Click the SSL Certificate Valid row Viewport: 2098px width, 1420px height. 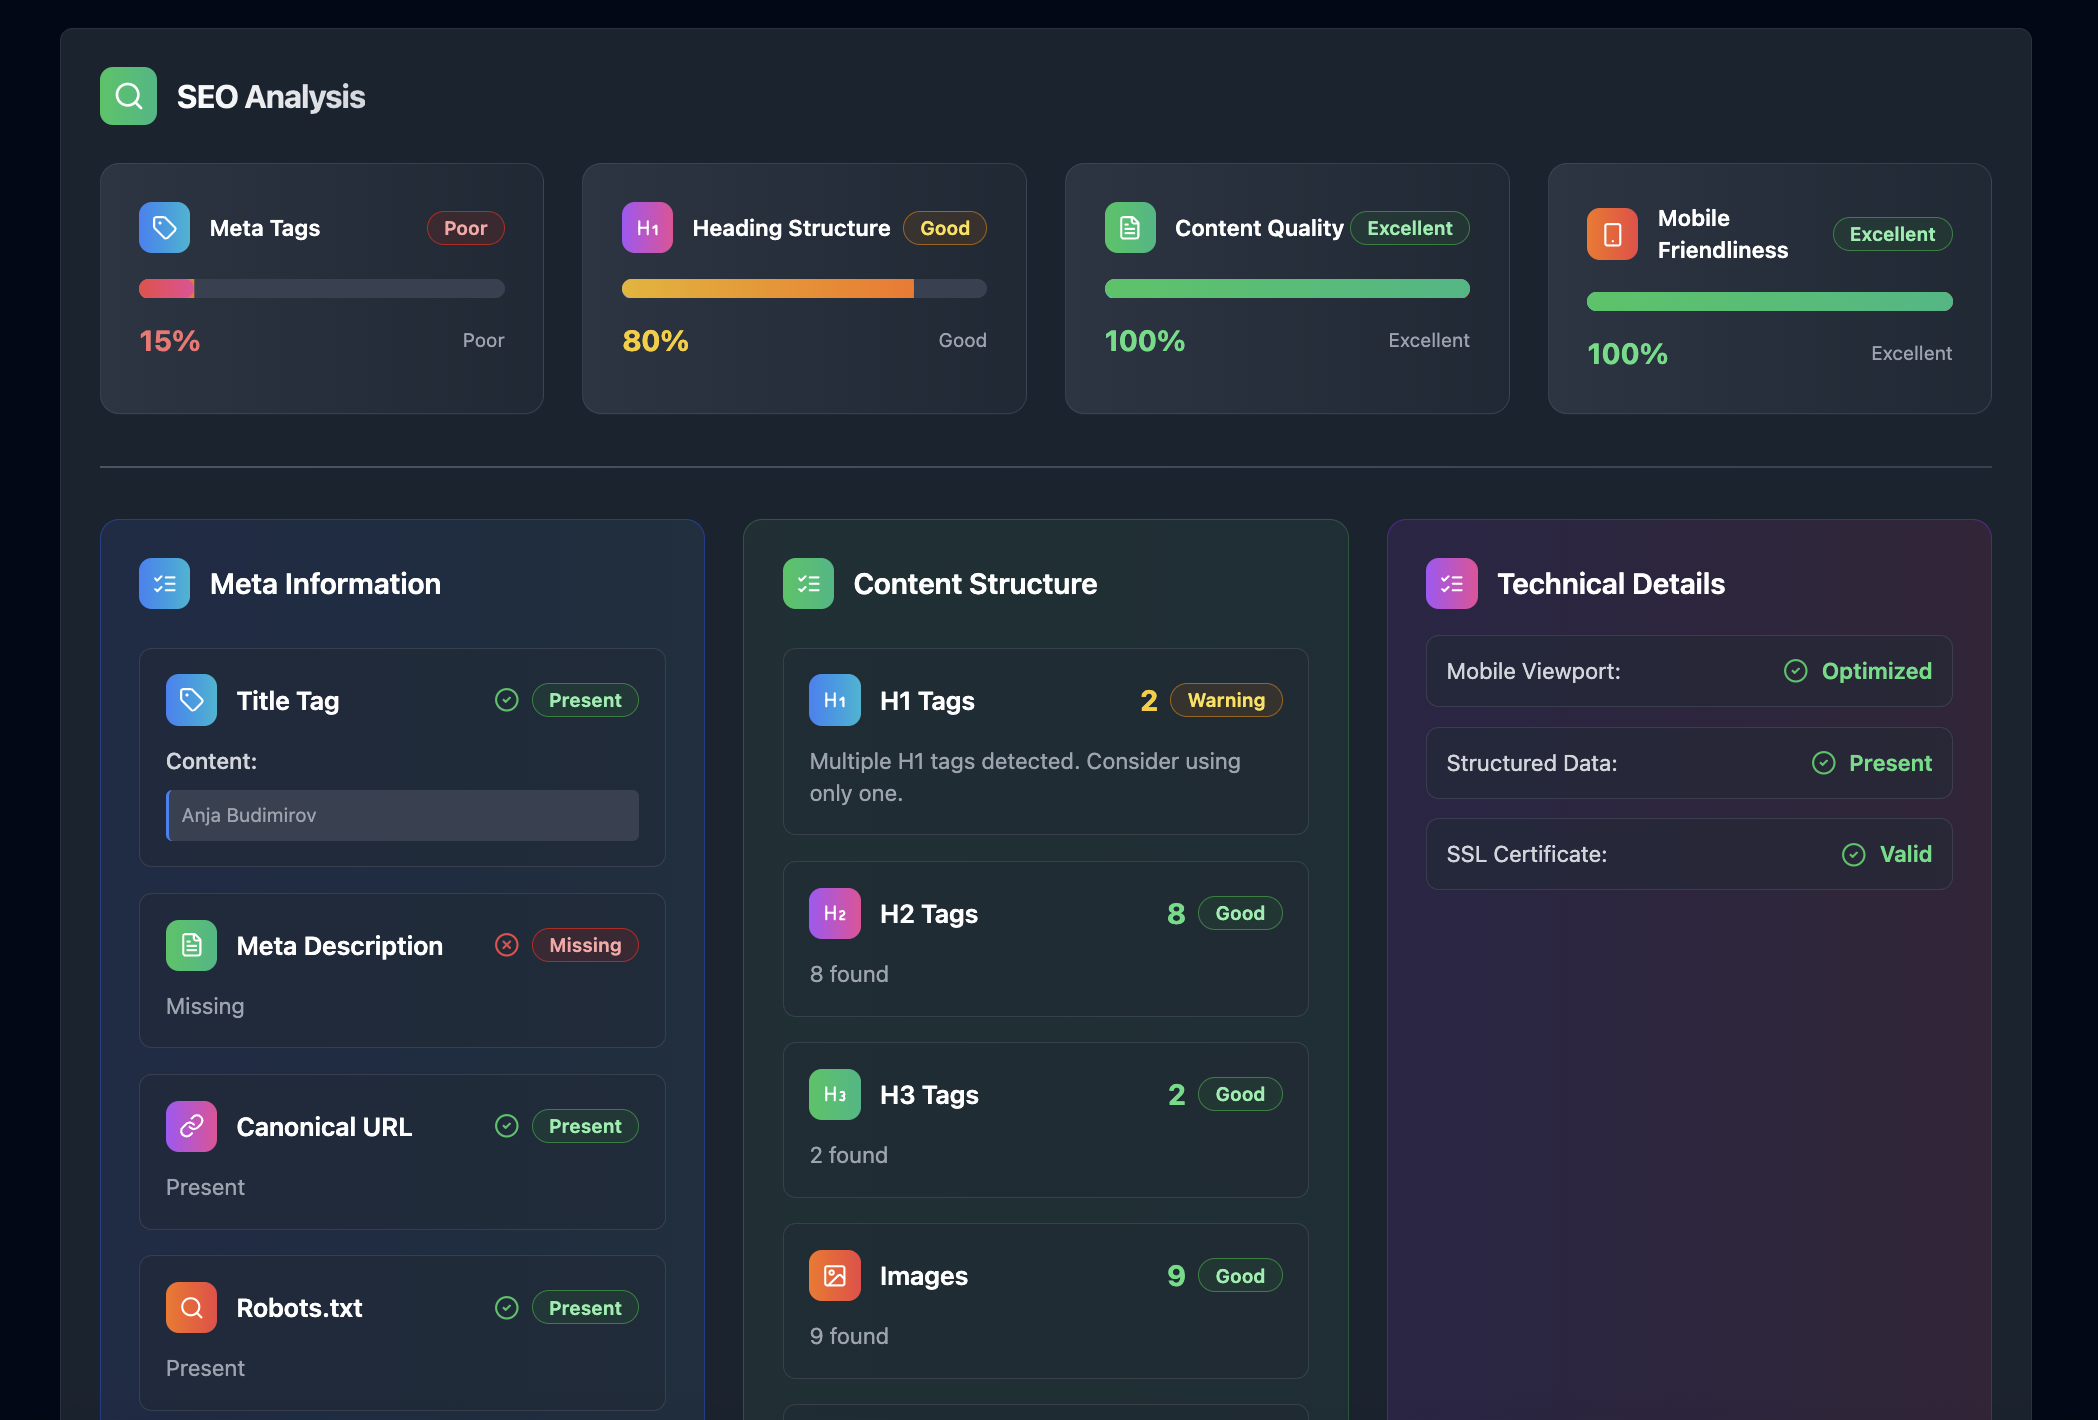coord(1688,854)
